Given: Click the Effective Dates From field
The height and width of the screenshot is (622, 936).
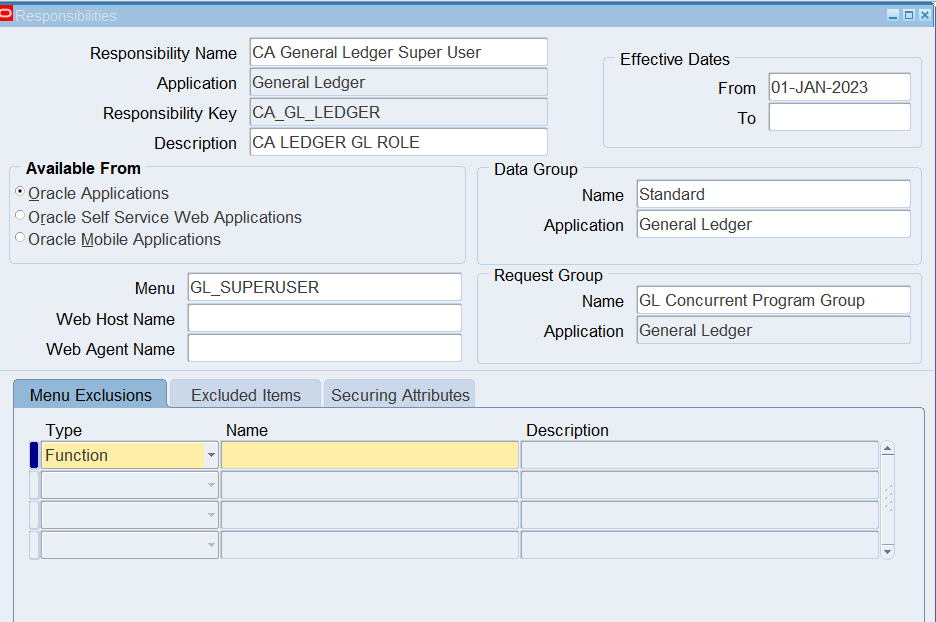Looking at the screenshot, I should click(x=839, y=87).
